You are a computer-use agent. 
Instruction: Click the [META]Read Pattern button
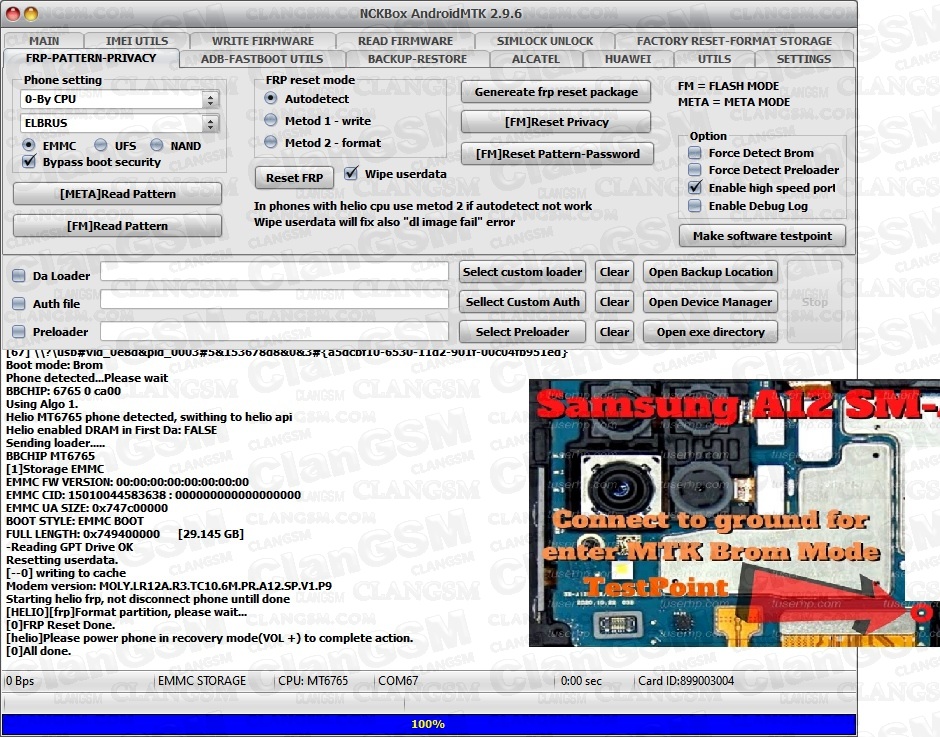(117, 194)
